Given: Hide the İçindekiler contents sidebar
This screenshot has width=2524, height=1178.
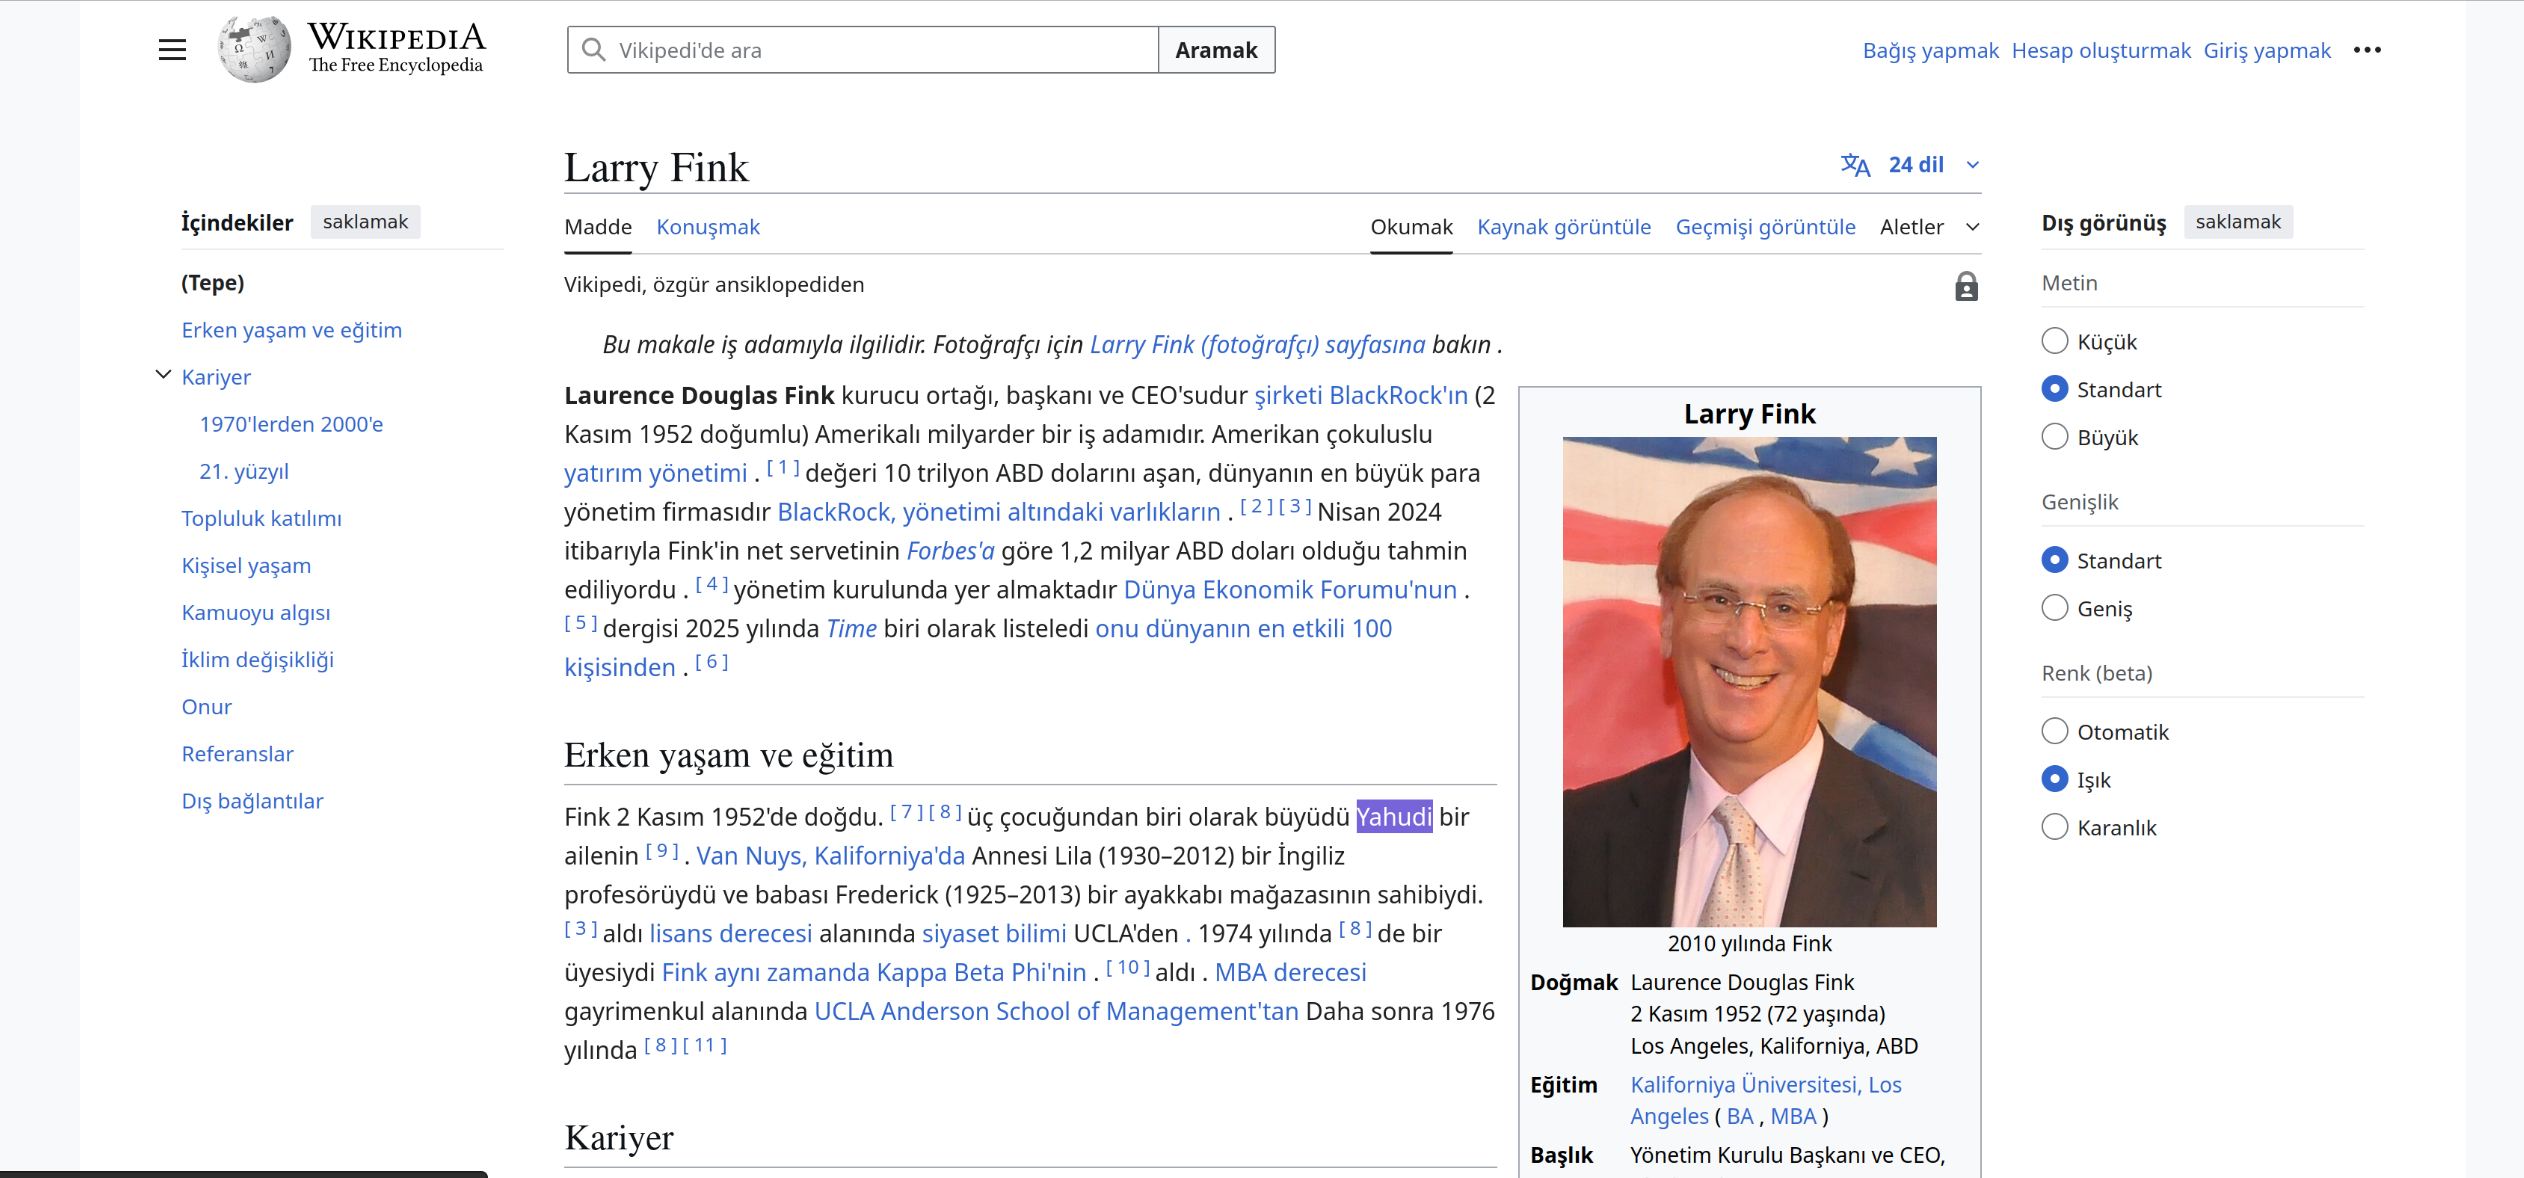Looking at the screenshot, I should pos(365,222).
